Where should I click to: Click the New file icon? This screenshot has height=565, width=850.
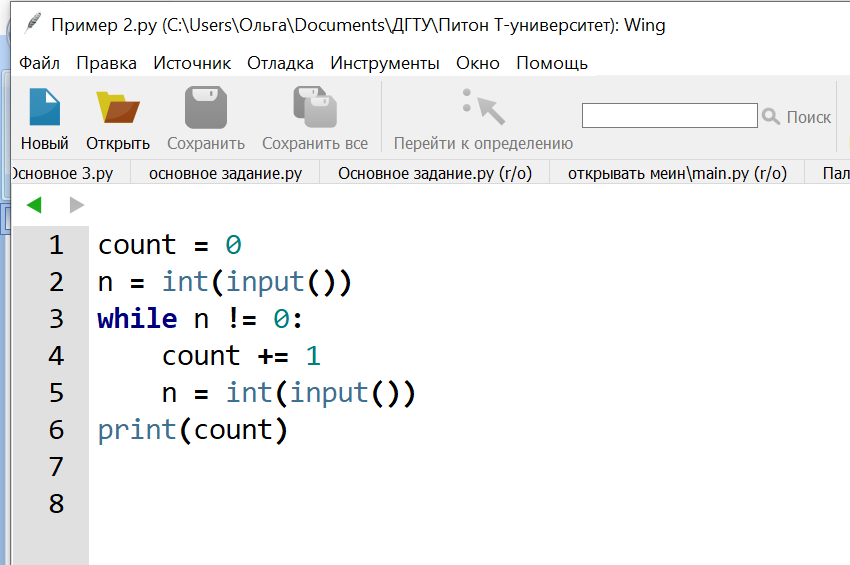click(x=44, y=107)
